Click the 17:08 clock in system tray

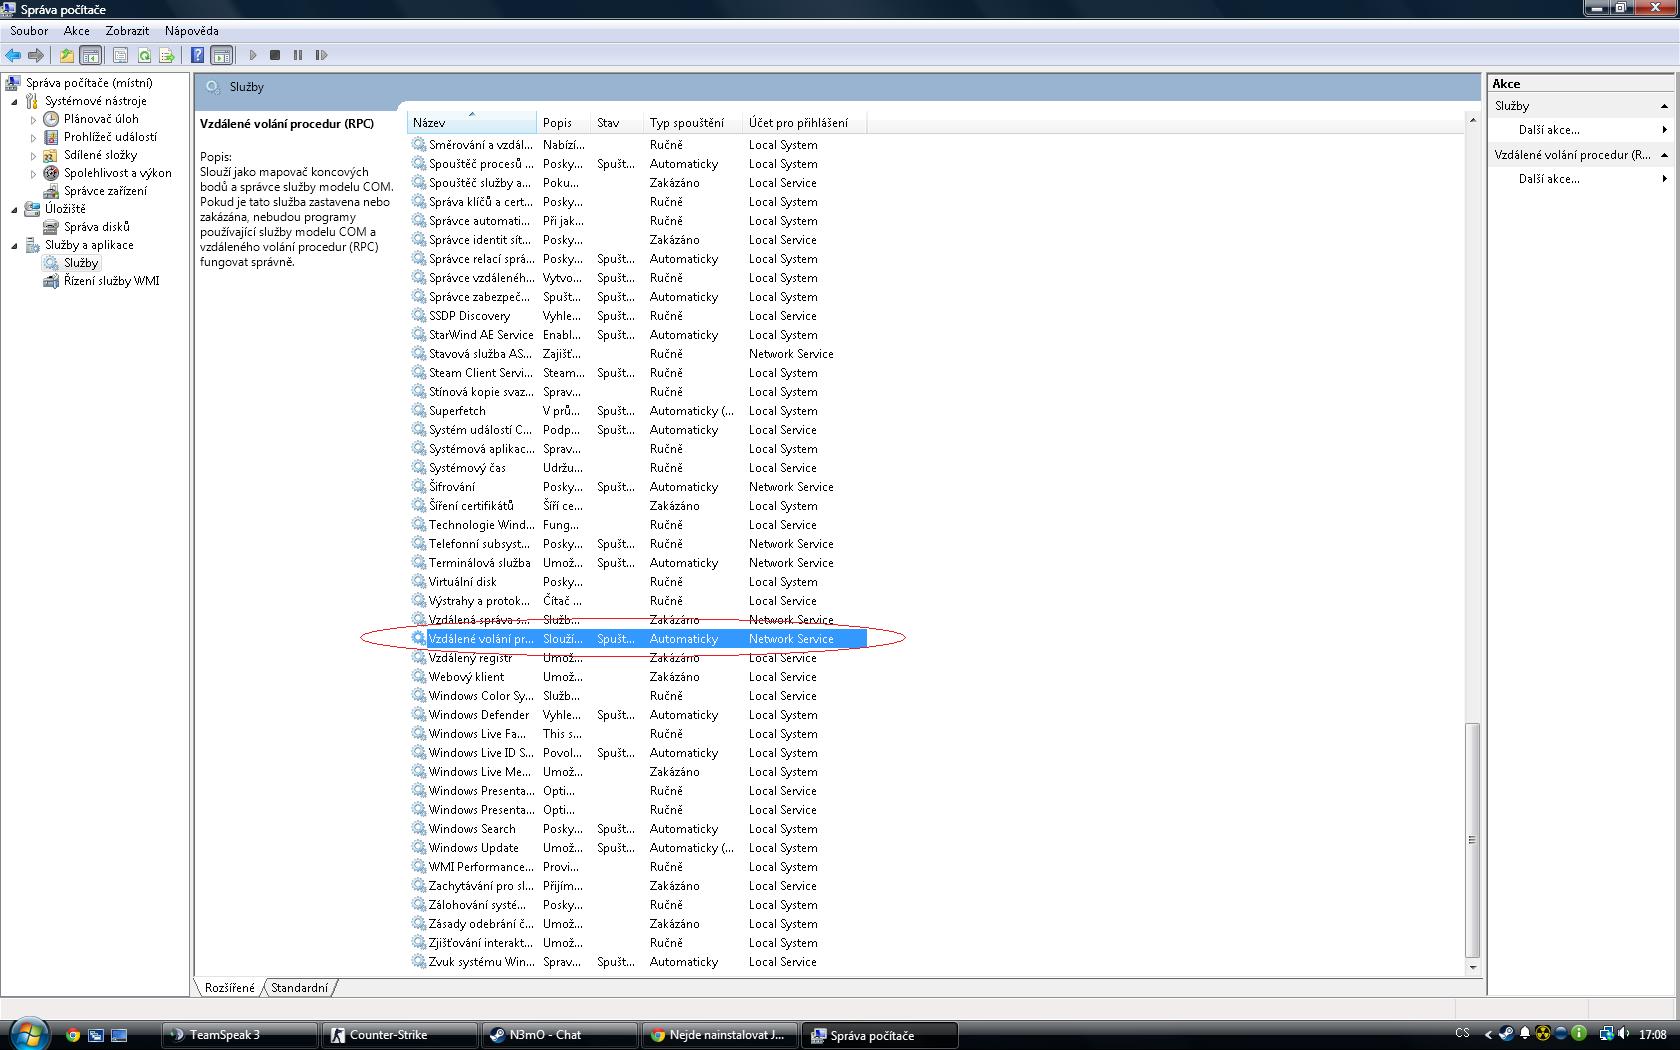coord(1653,1035)
